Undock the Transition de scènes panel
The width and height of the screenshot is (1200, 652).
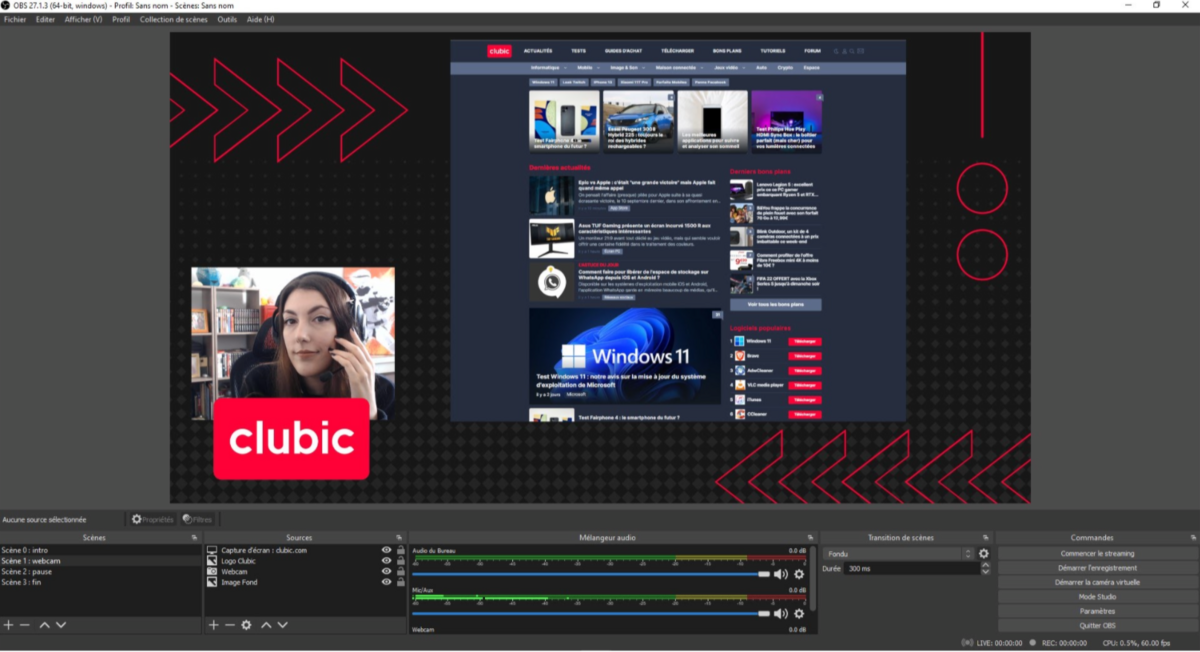987,538
